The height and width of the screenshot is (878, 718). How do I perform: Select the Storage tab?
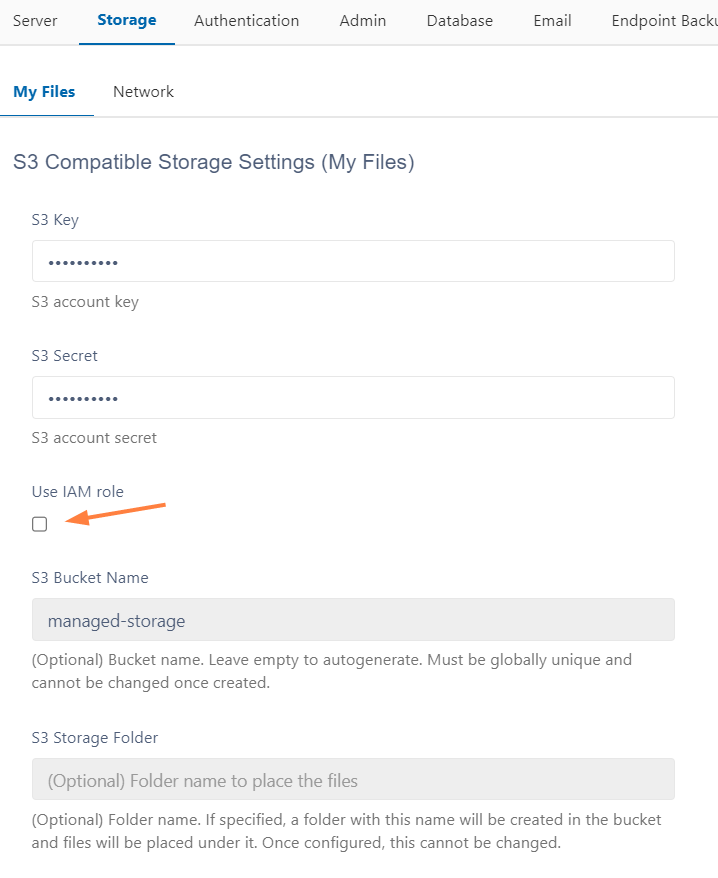(x=127, y=21)
